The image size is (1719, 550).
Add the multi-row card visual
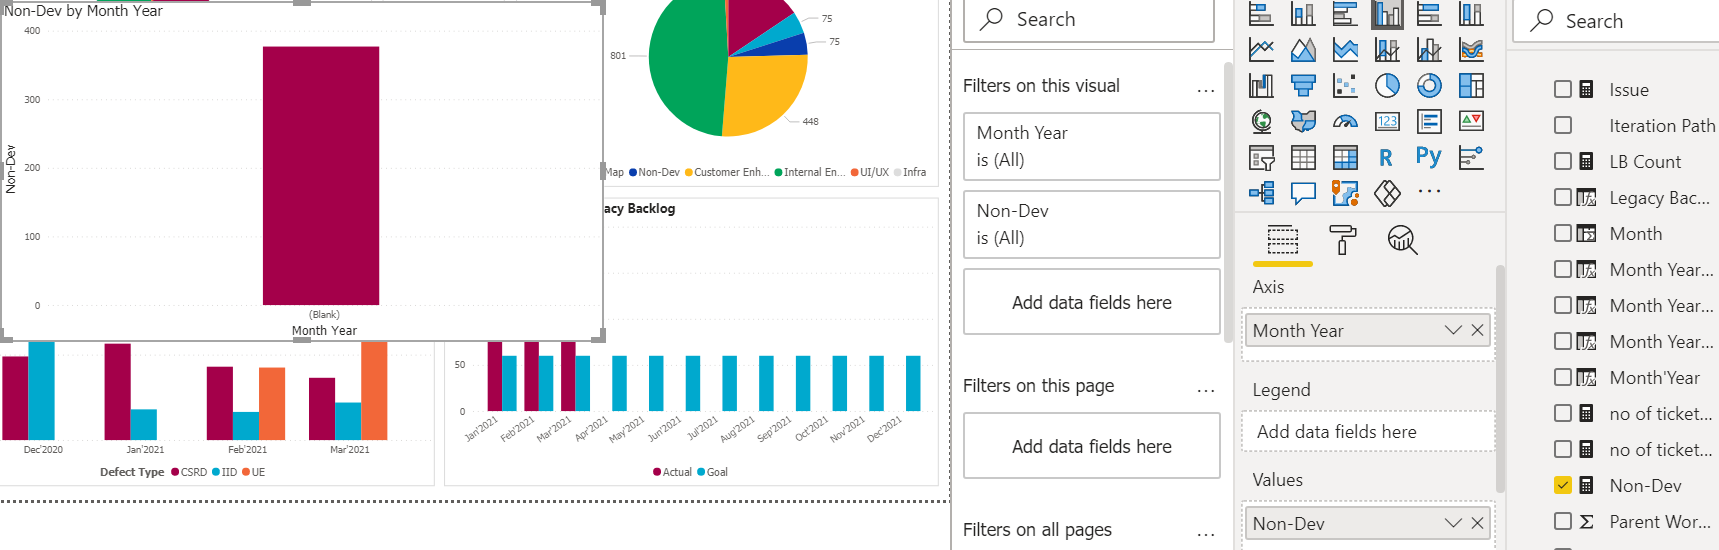tap(1429, 122)
